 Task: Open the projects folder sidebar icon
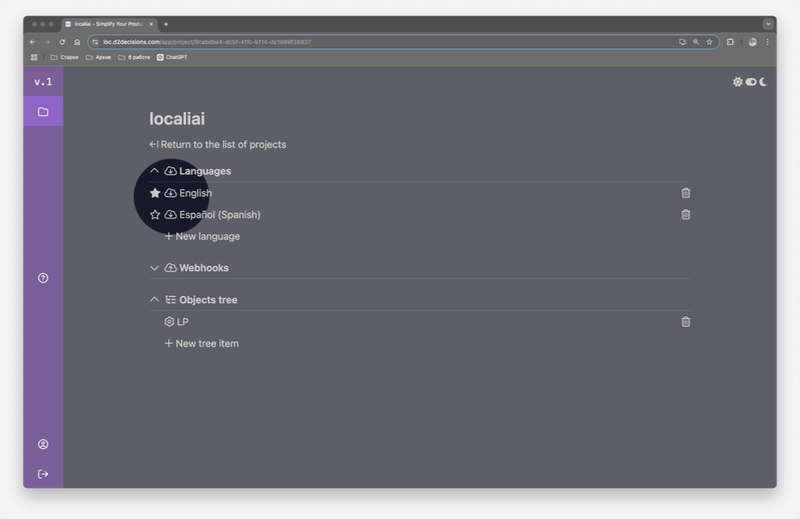pos(43,111)
